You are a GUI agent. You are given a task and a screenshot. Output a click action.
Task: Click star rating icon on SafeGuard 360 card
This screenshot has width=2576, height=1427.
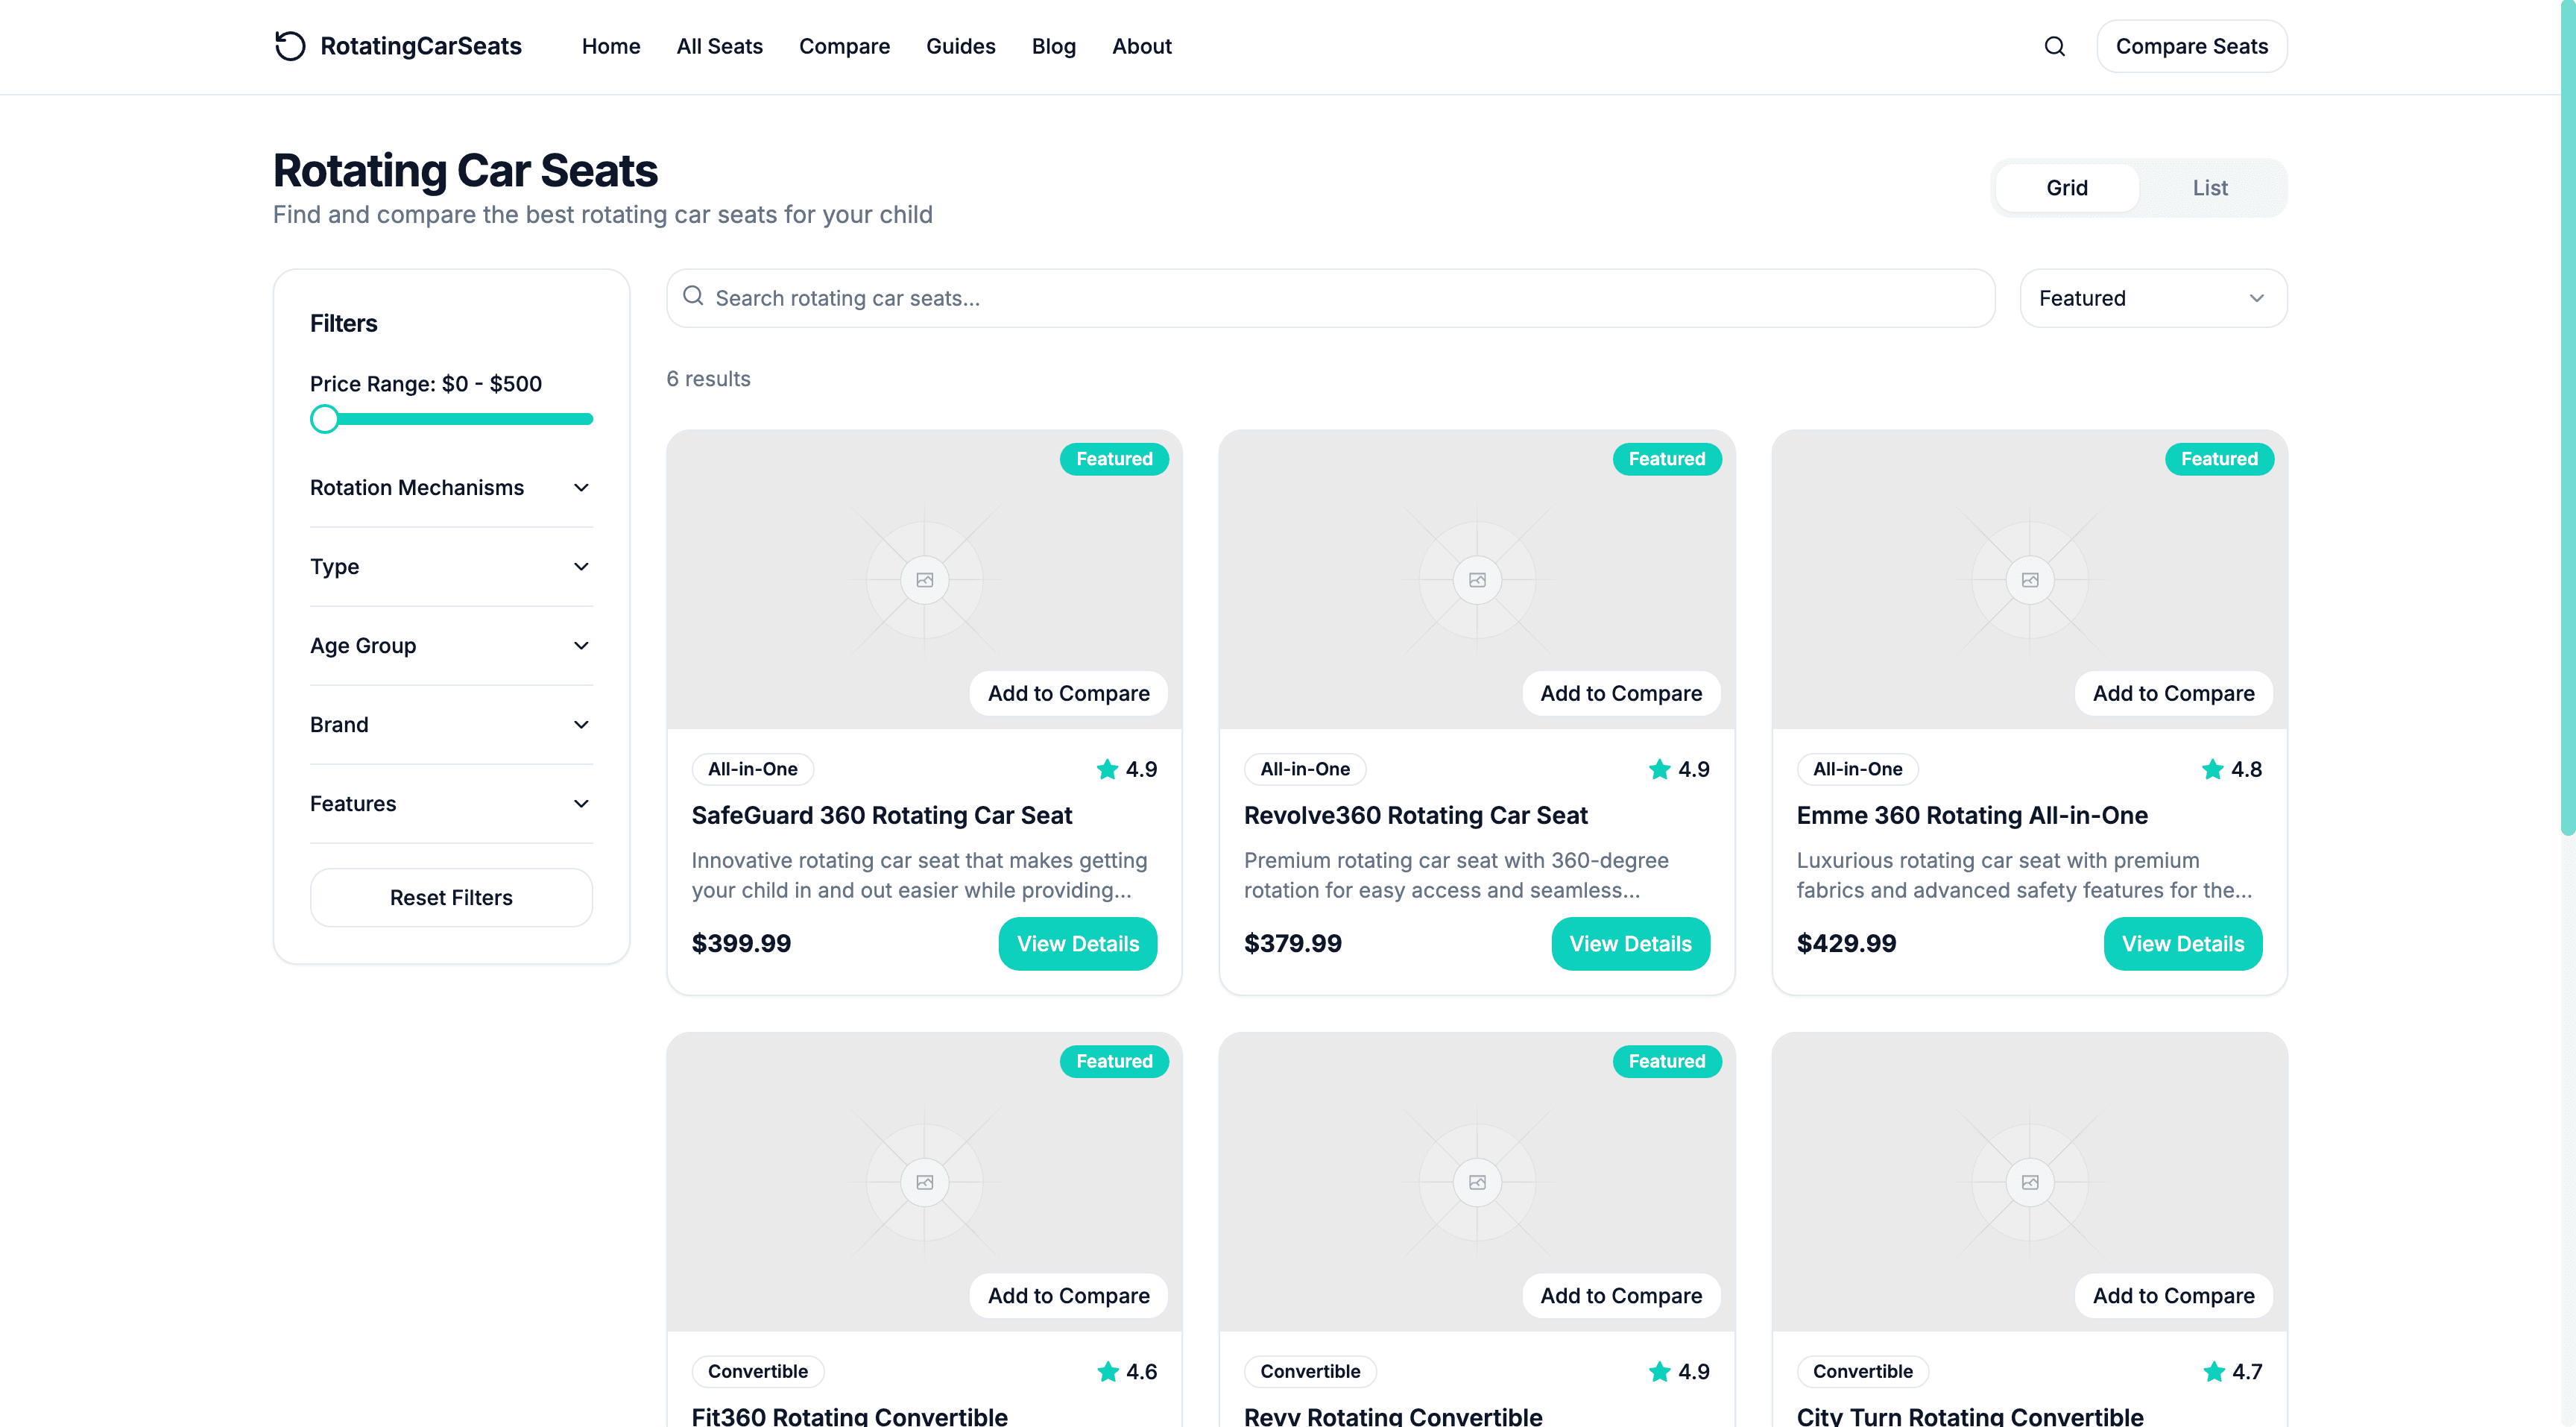(x=1107, y=769)
